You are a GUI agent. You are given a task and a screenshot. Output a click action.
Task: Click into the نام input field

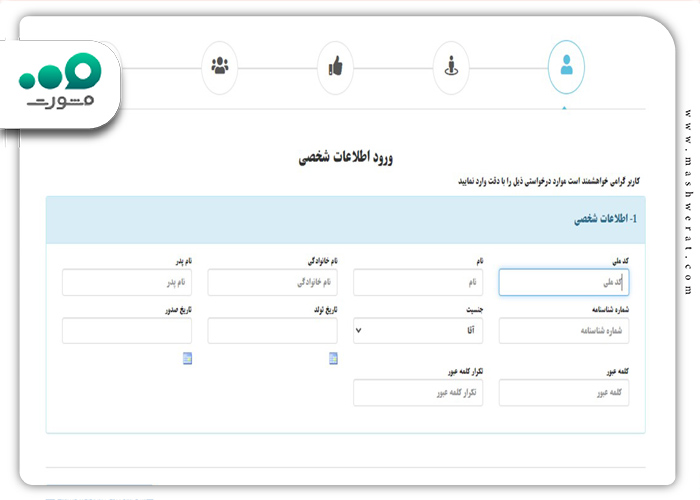coord(418,282)
